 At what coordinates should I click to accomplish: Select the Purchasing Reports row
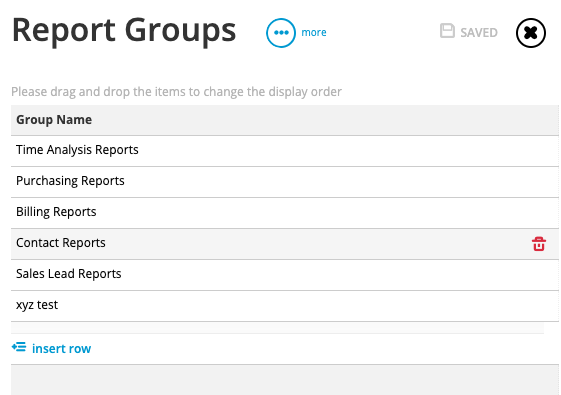click(285, 182)
